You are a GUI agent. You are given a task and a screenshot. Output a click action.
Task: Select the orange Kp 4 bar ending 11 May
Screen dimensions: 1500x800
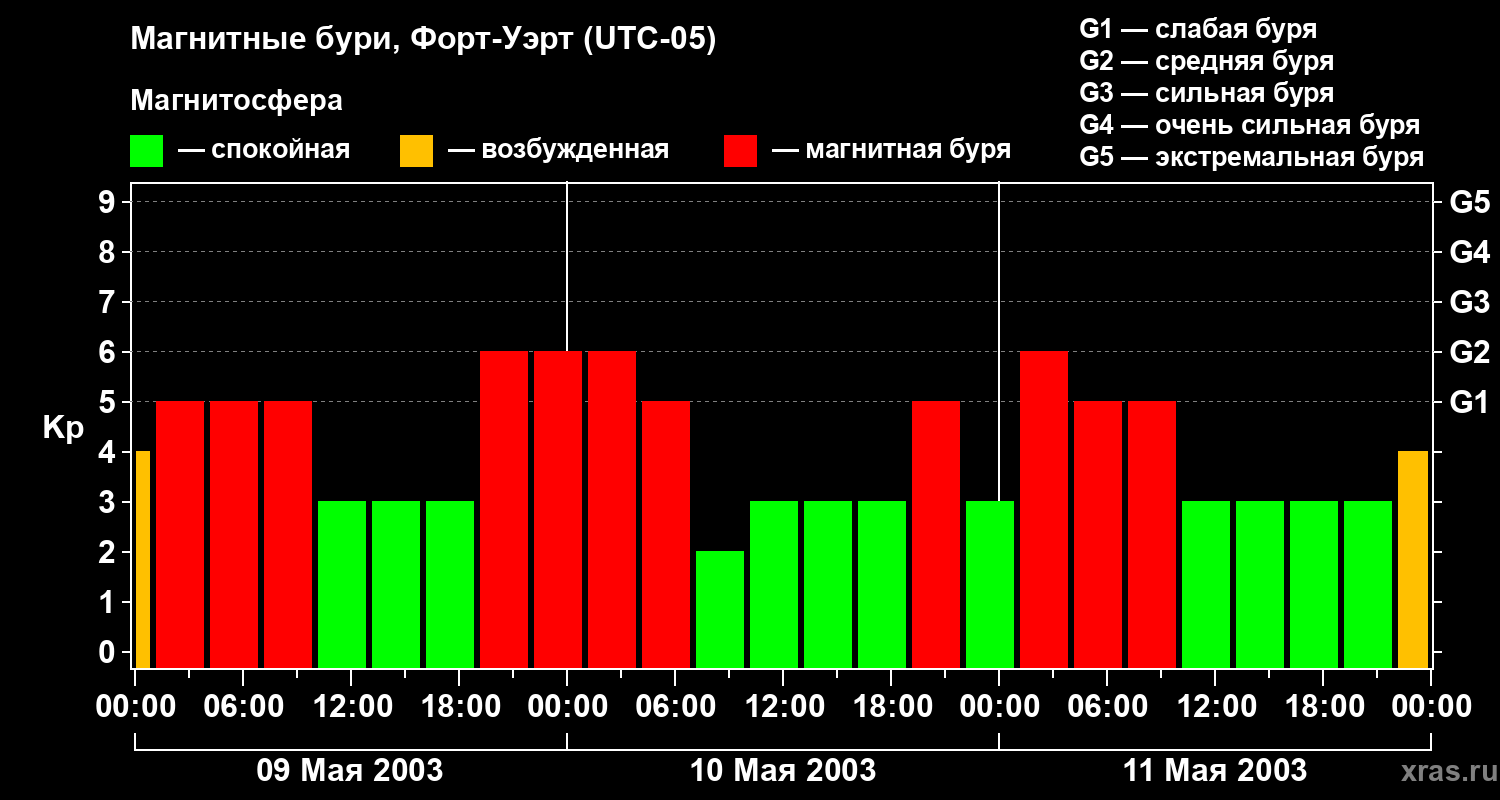point(1413,560)
